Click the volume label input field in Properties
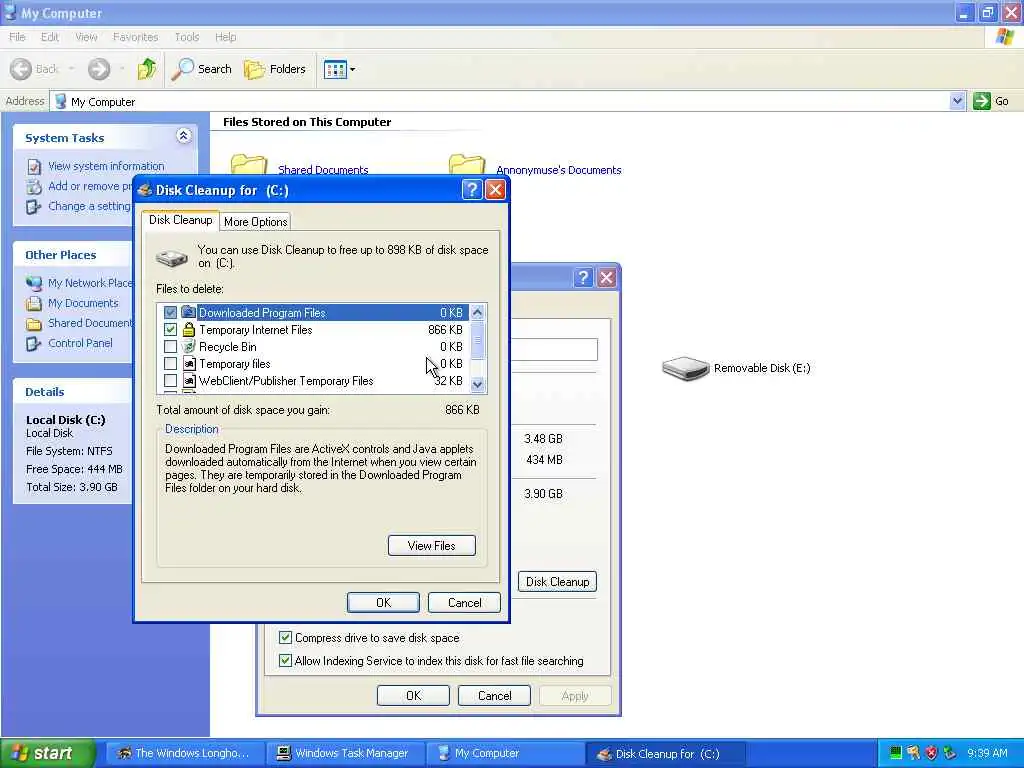1024x768 pixels. pyautogui.click(x=554, y=349)
